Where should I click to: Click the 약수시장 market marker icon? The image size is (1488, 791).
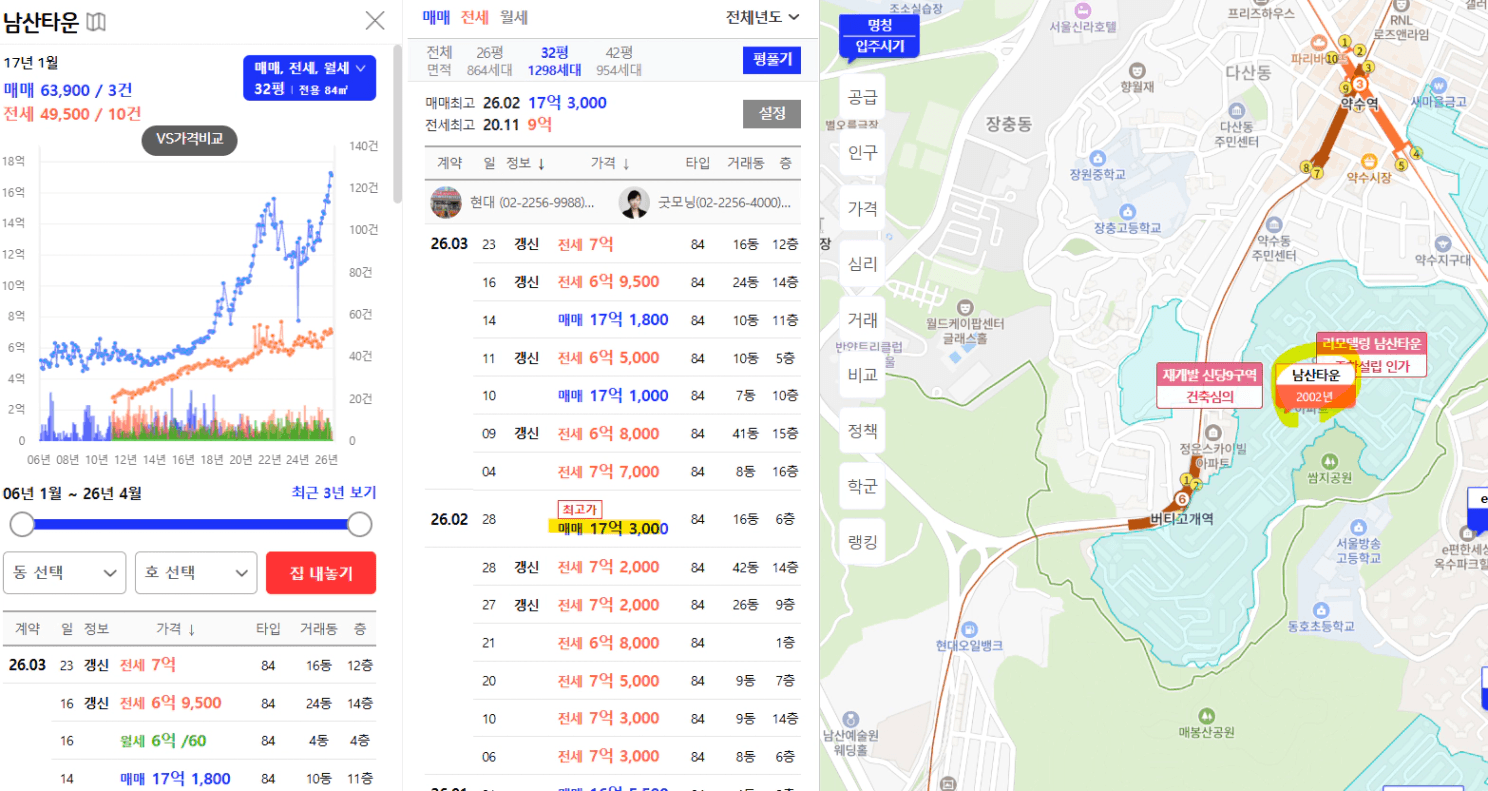[x=1369, y=161]
